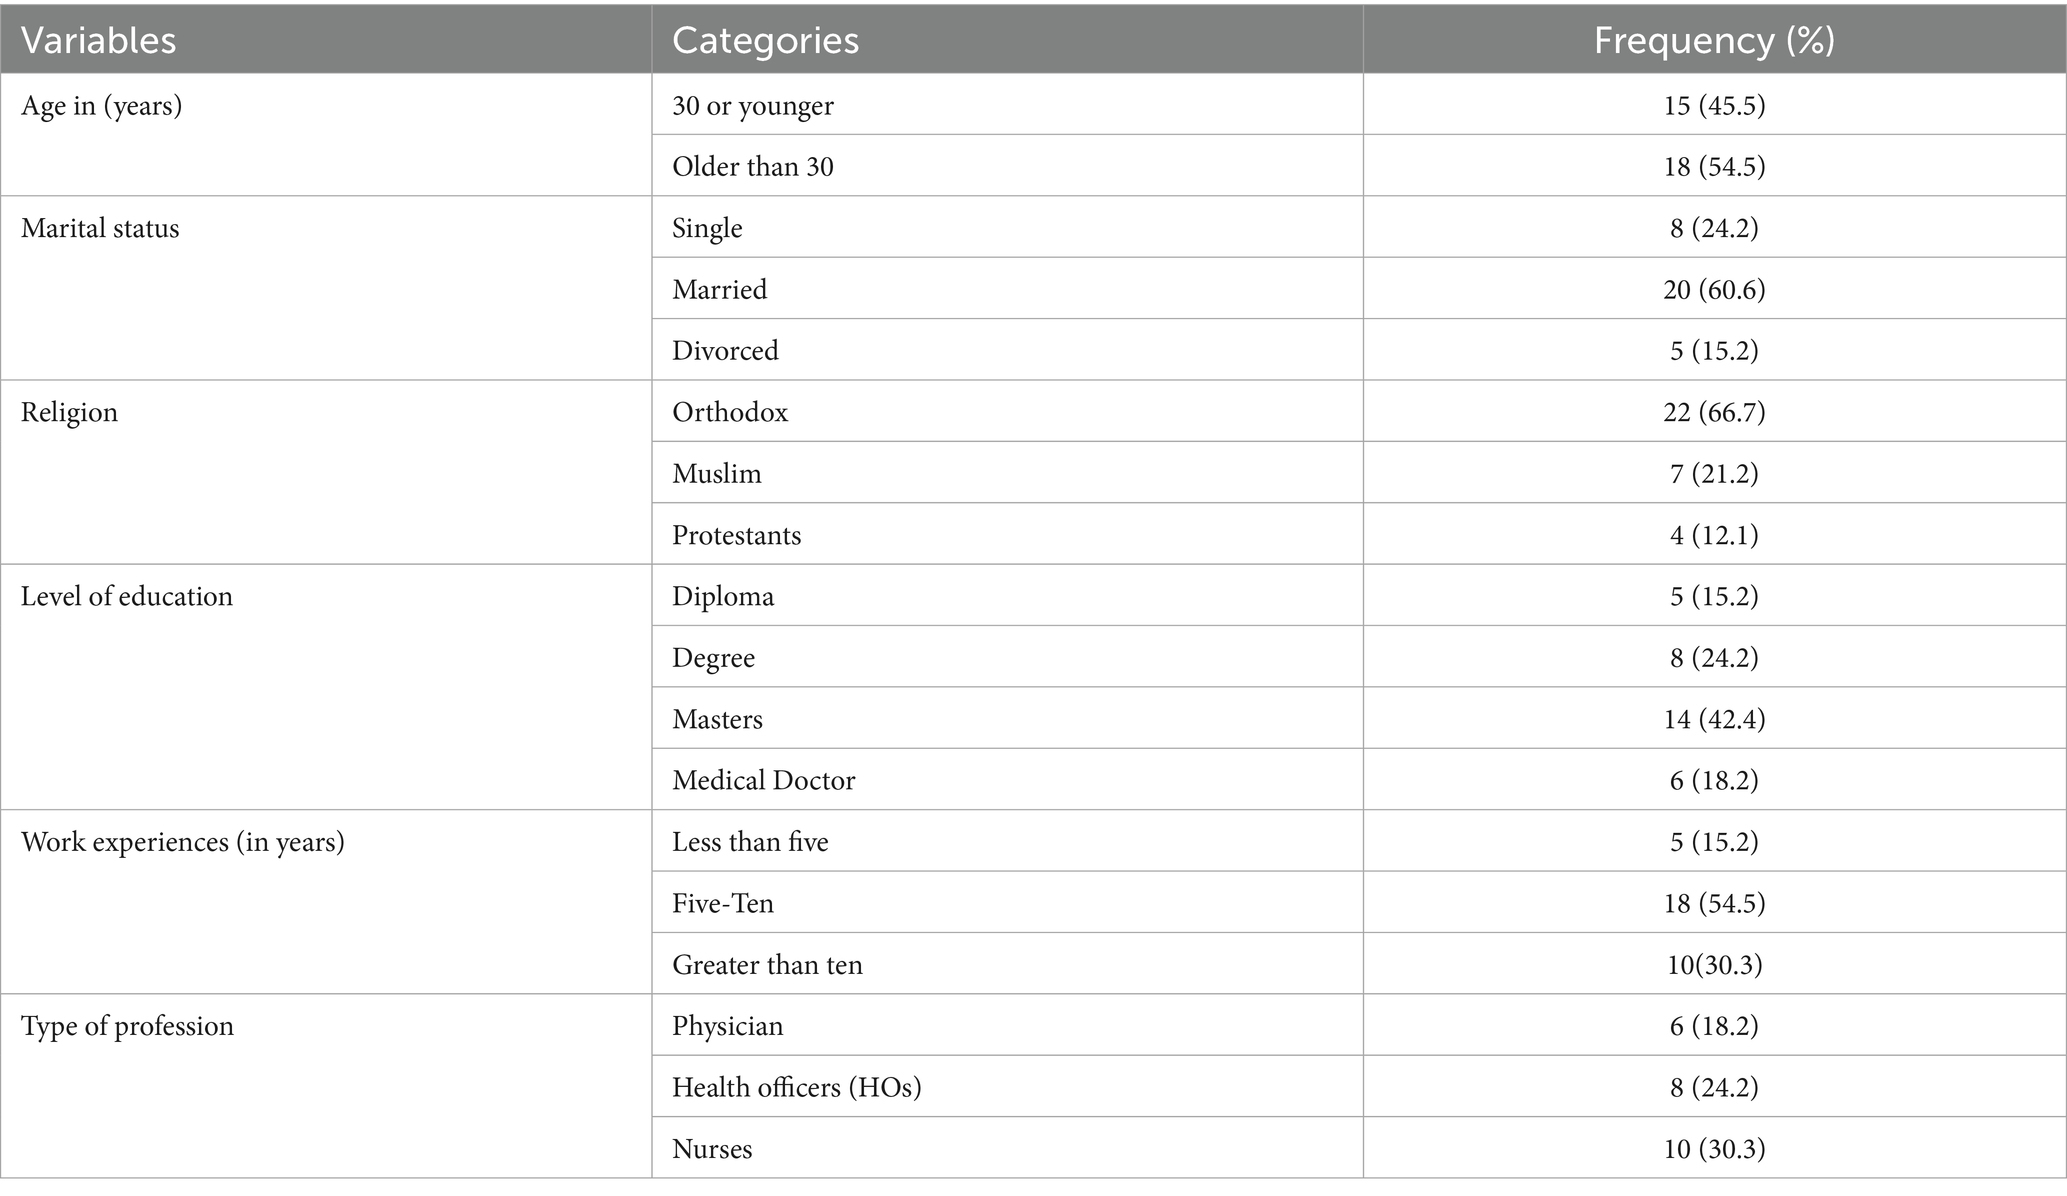Select the Type of profession cell

pos(326,1086)
